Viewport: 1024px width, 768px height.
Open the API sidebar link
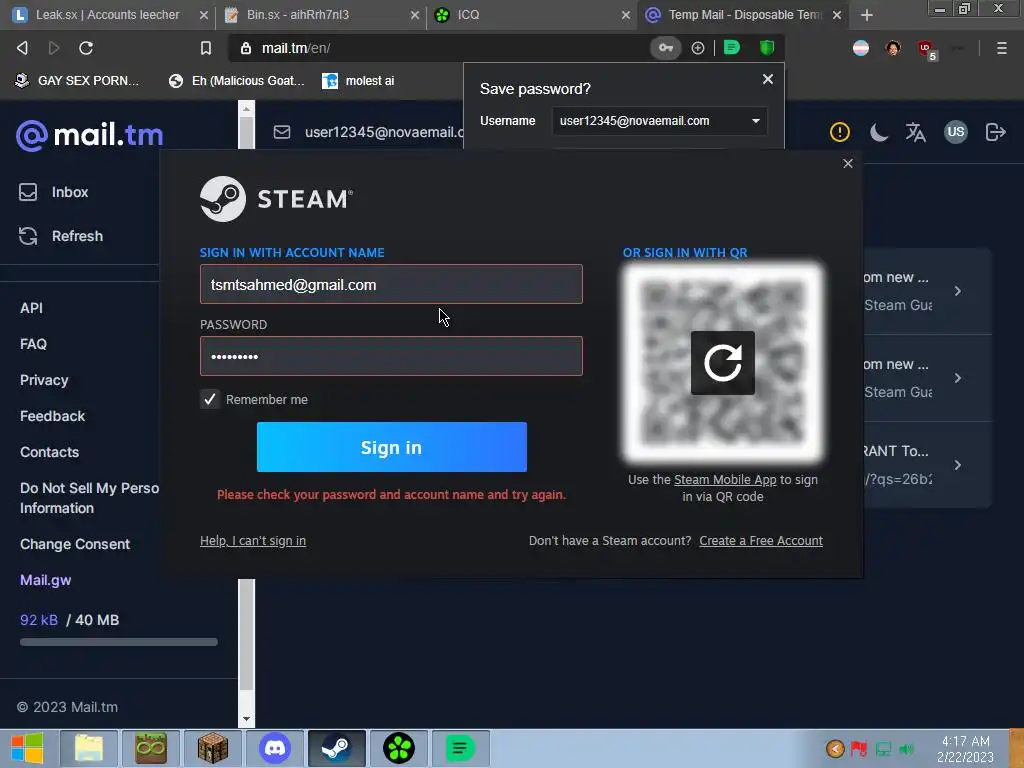31,308
